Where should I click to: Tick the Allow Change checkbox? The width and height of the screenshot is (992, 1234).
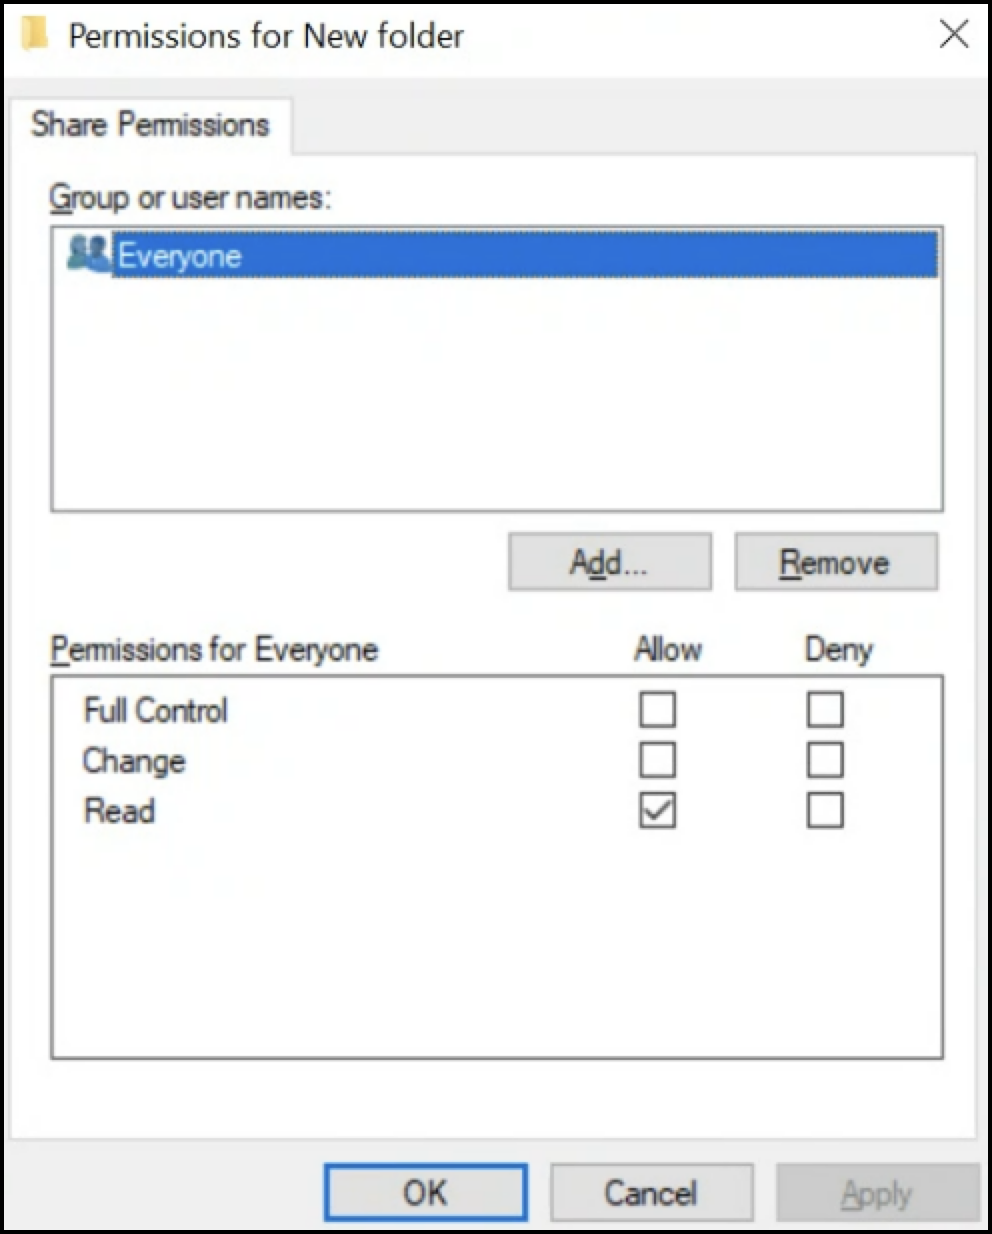coord(657,760)
